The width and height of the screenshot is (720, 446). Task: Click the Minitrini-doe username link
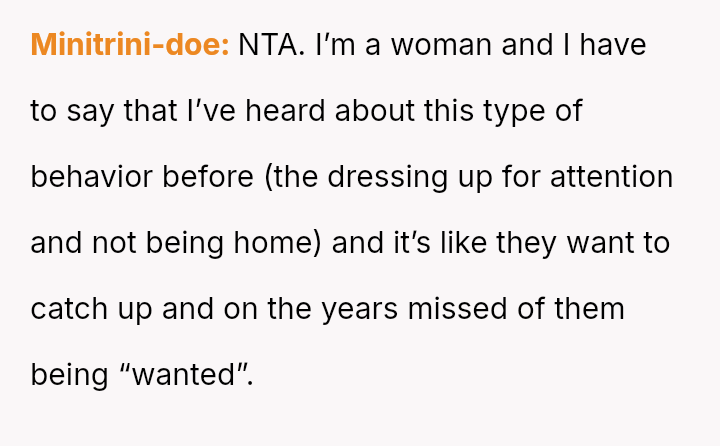coord(130,45)
